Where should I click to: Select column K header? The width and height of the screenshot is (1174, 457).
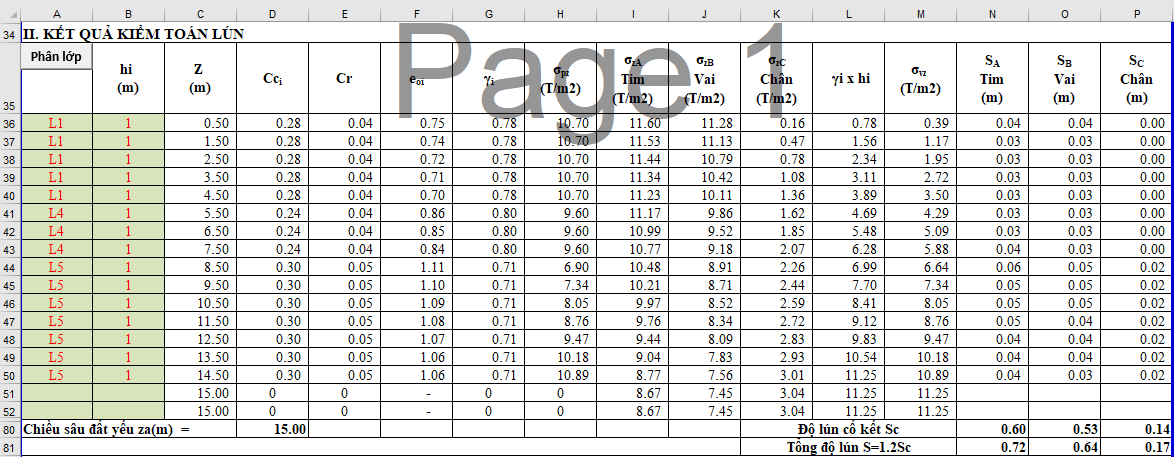click(x=776, y=12)
